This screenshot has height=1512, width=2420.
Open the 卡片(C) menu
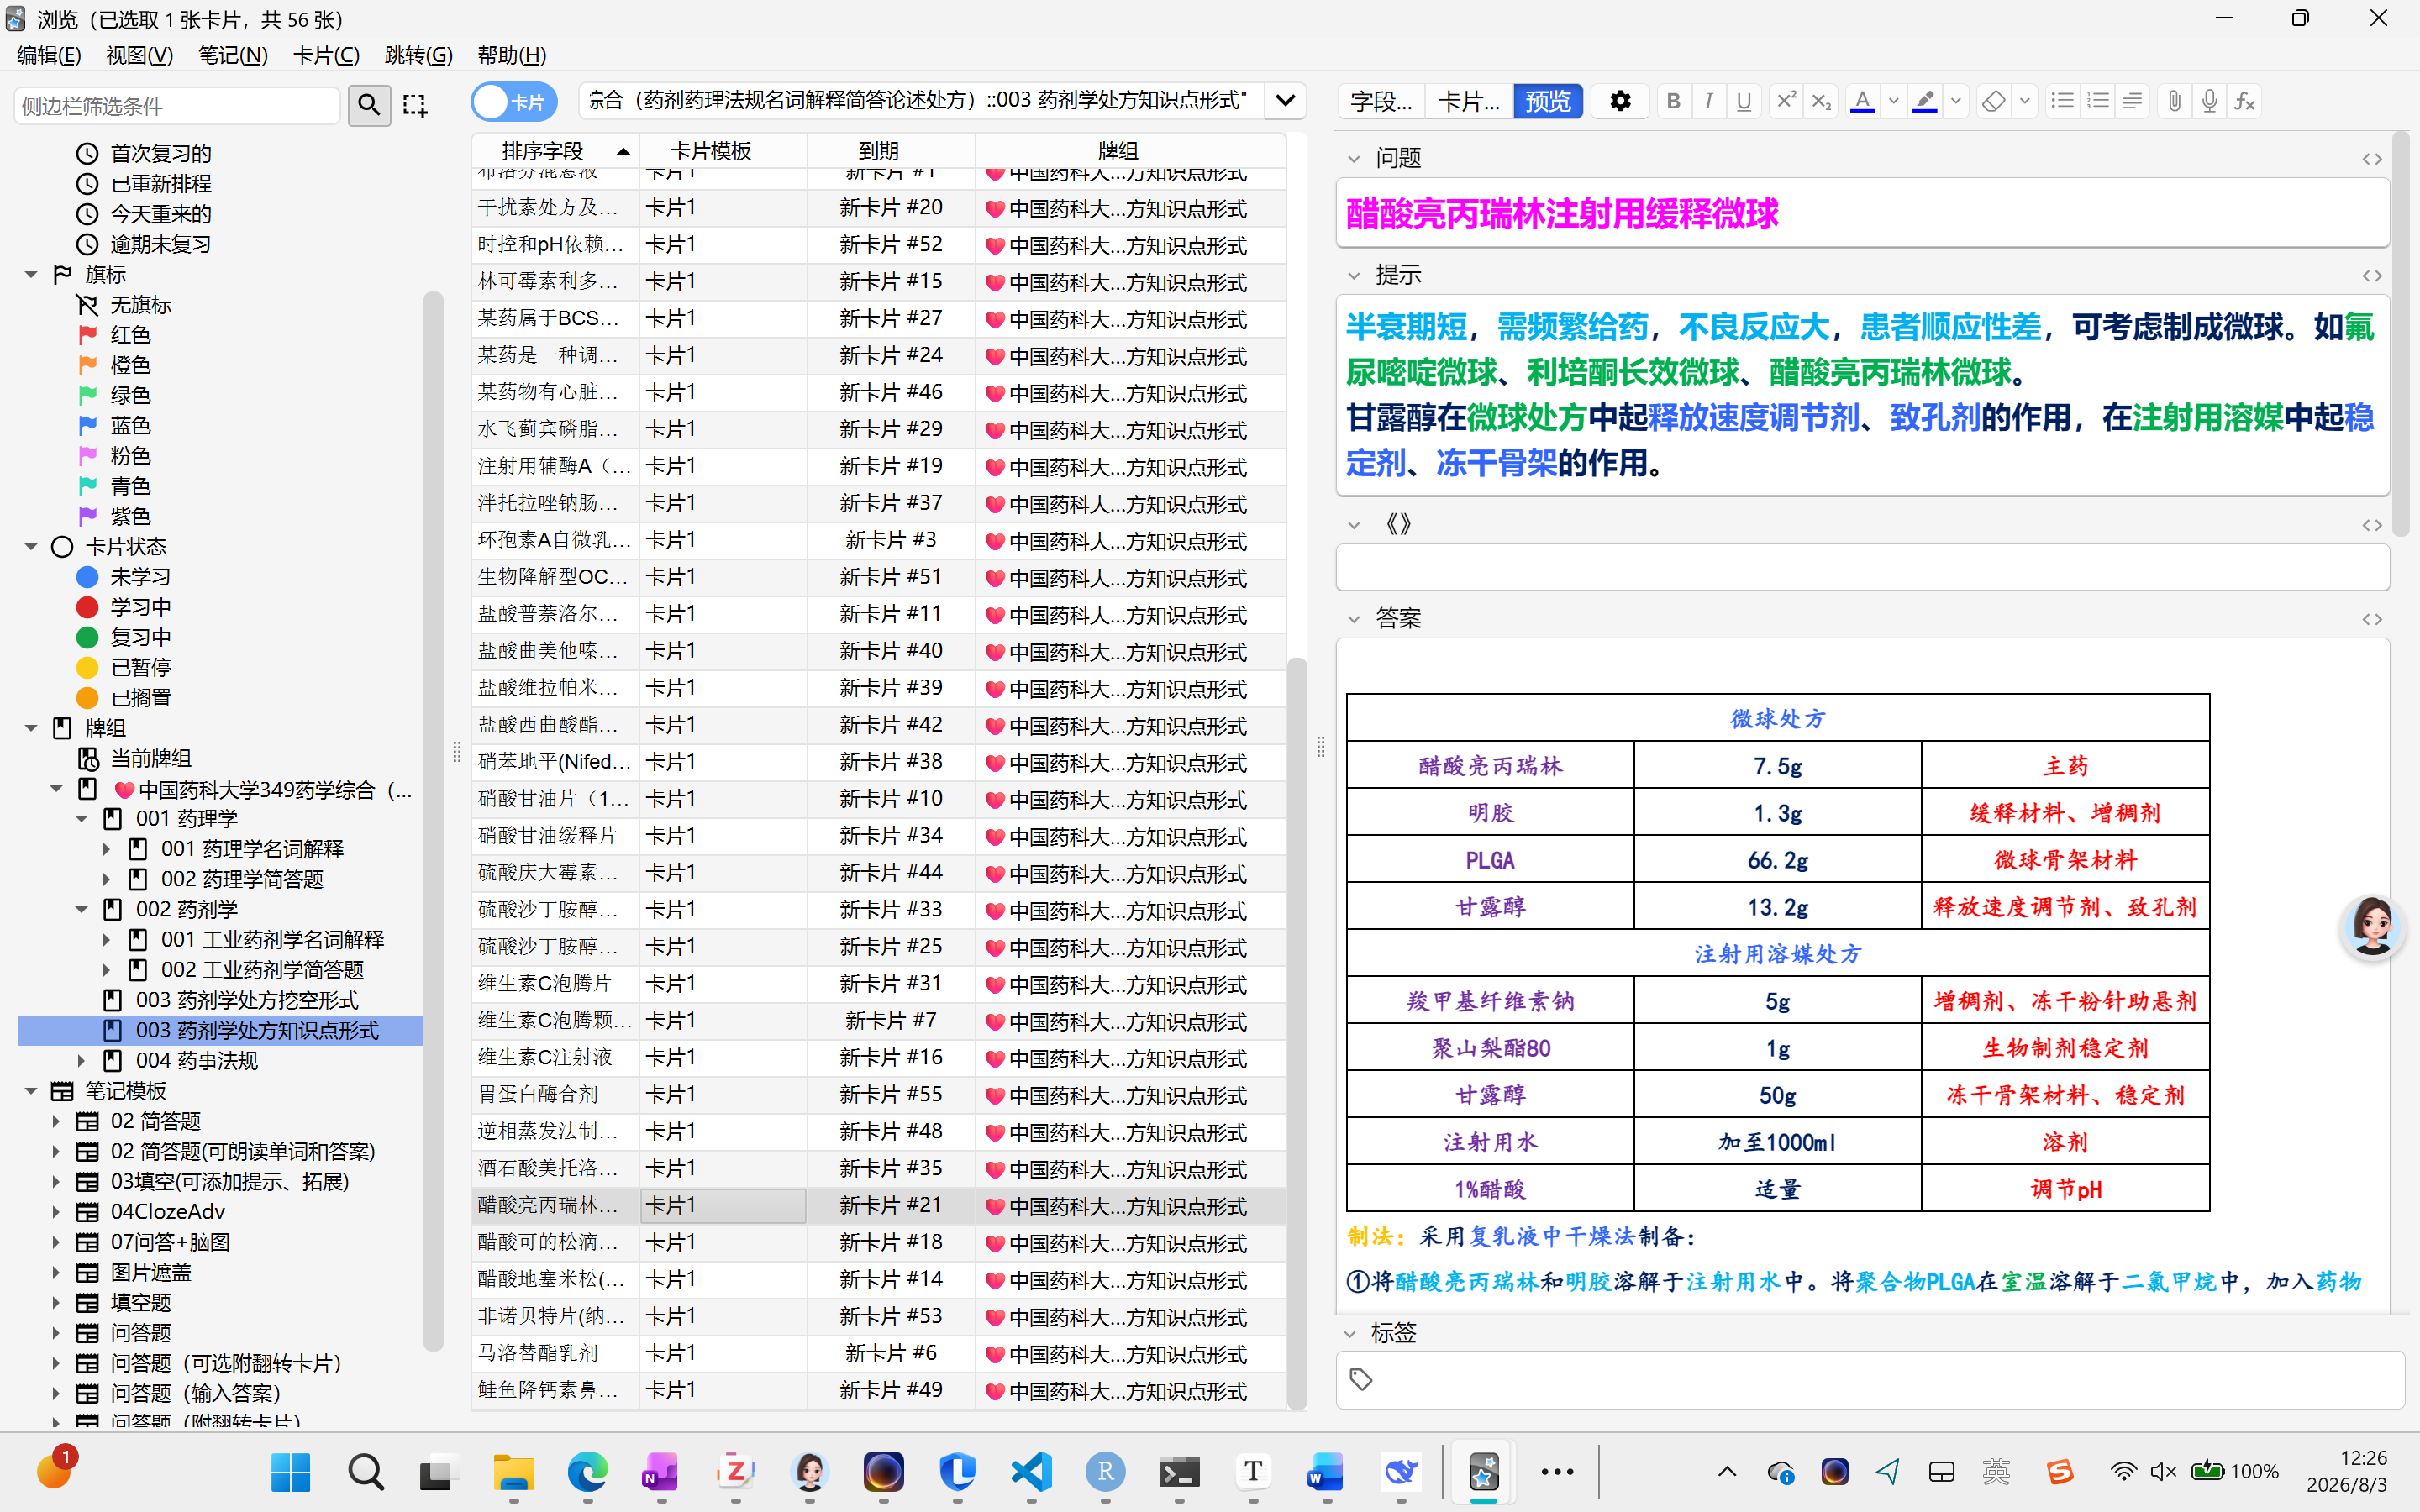coord(326,55)
